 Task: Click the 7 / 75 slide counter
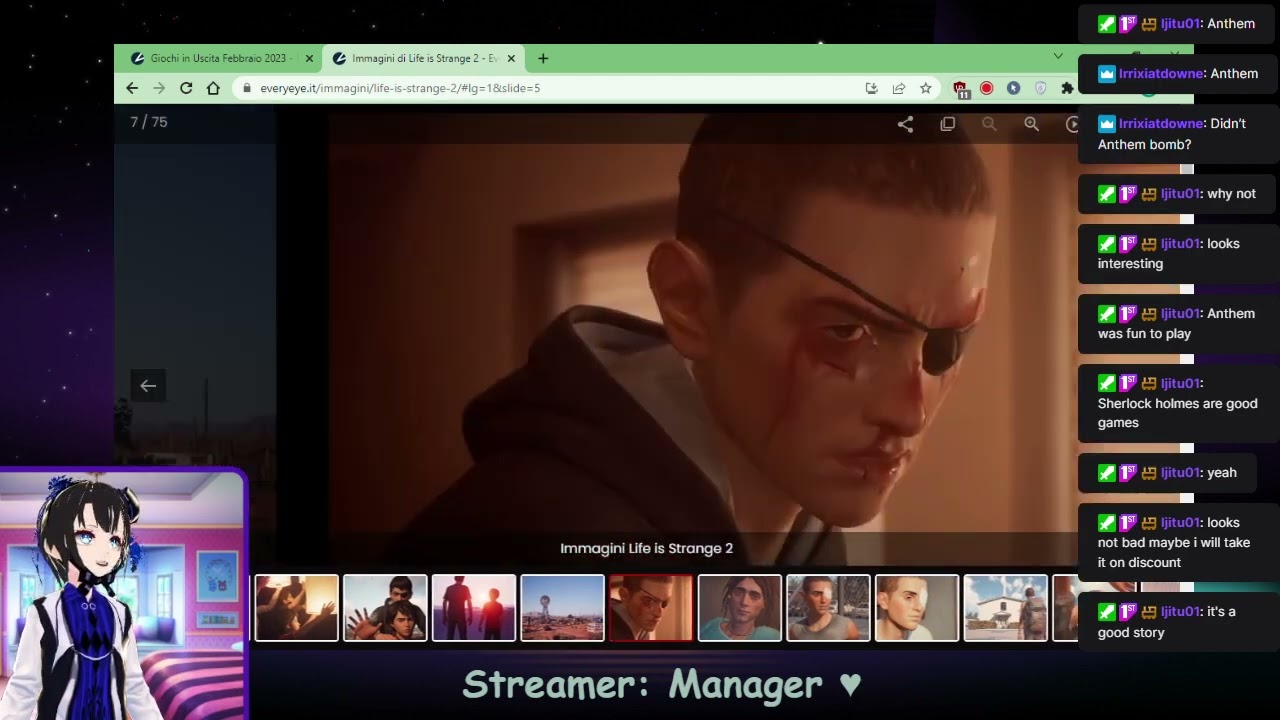149,122
